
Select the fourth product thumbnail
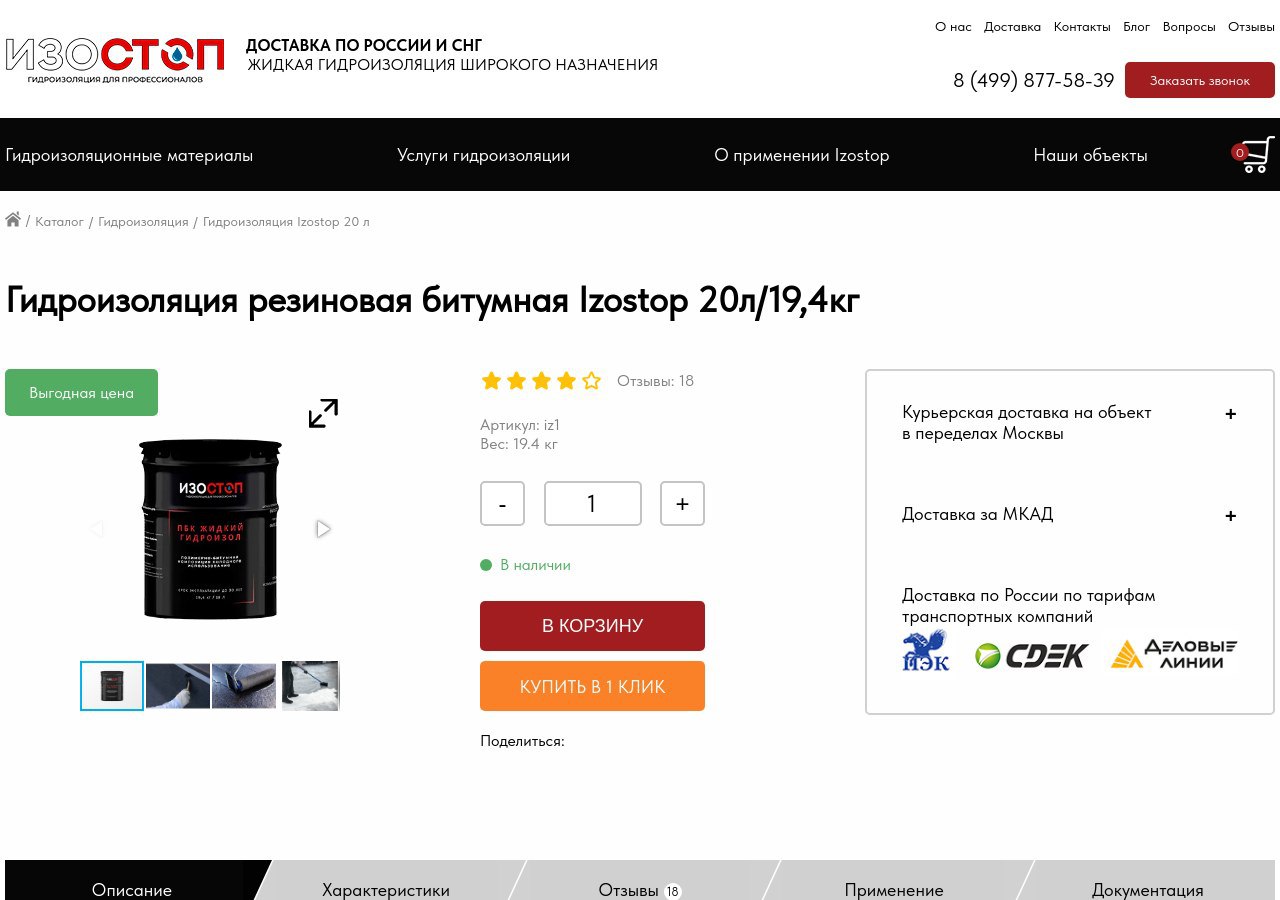(310, 686)
